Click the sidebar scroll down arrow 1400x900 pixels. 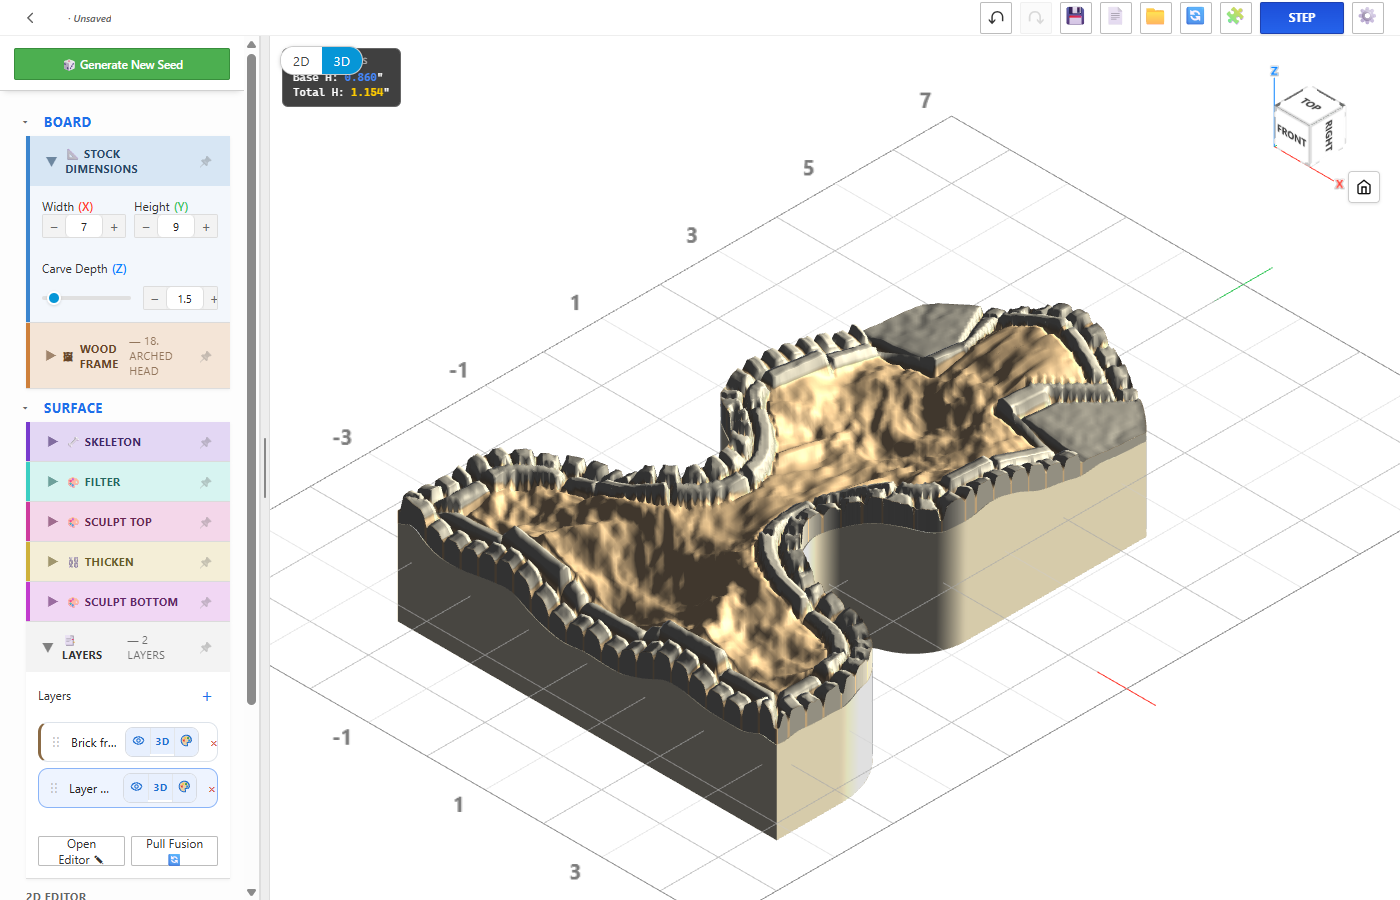click(x=251, y=892)
